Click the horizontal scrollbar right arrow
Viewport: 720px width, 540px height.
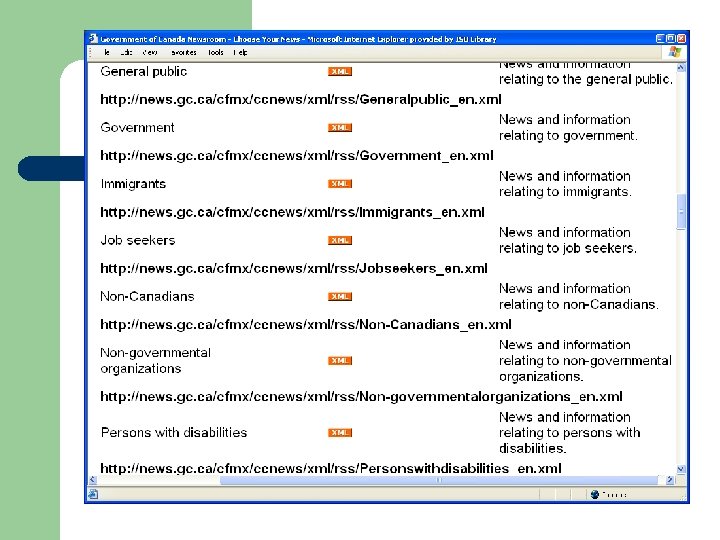(670, 480)
